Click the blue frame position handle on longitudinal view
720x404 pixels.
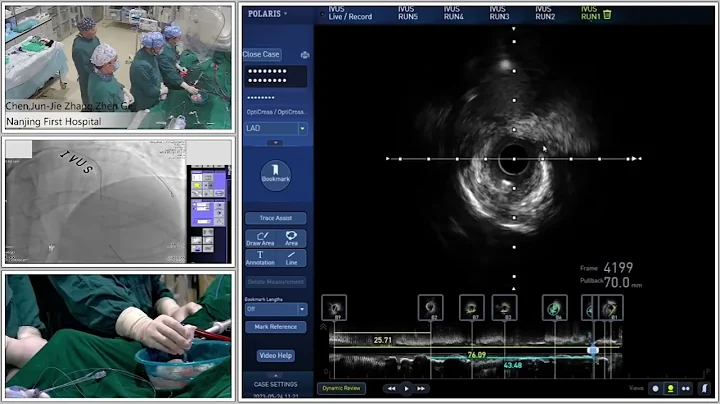(x=593, y=351)
